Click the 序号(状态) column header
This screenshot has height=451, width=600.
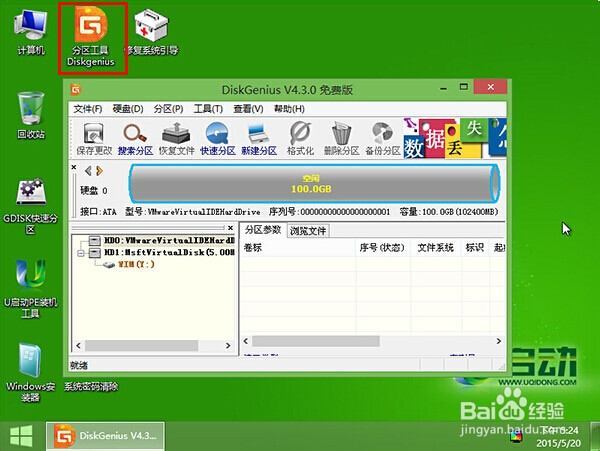(382, 248)
